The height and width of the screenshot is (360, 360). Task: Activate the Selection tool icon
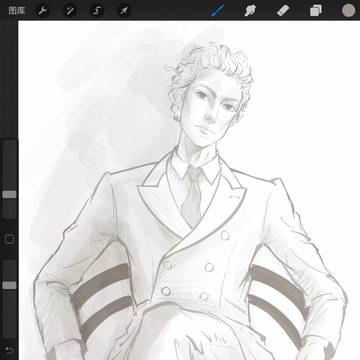point(97,11)
